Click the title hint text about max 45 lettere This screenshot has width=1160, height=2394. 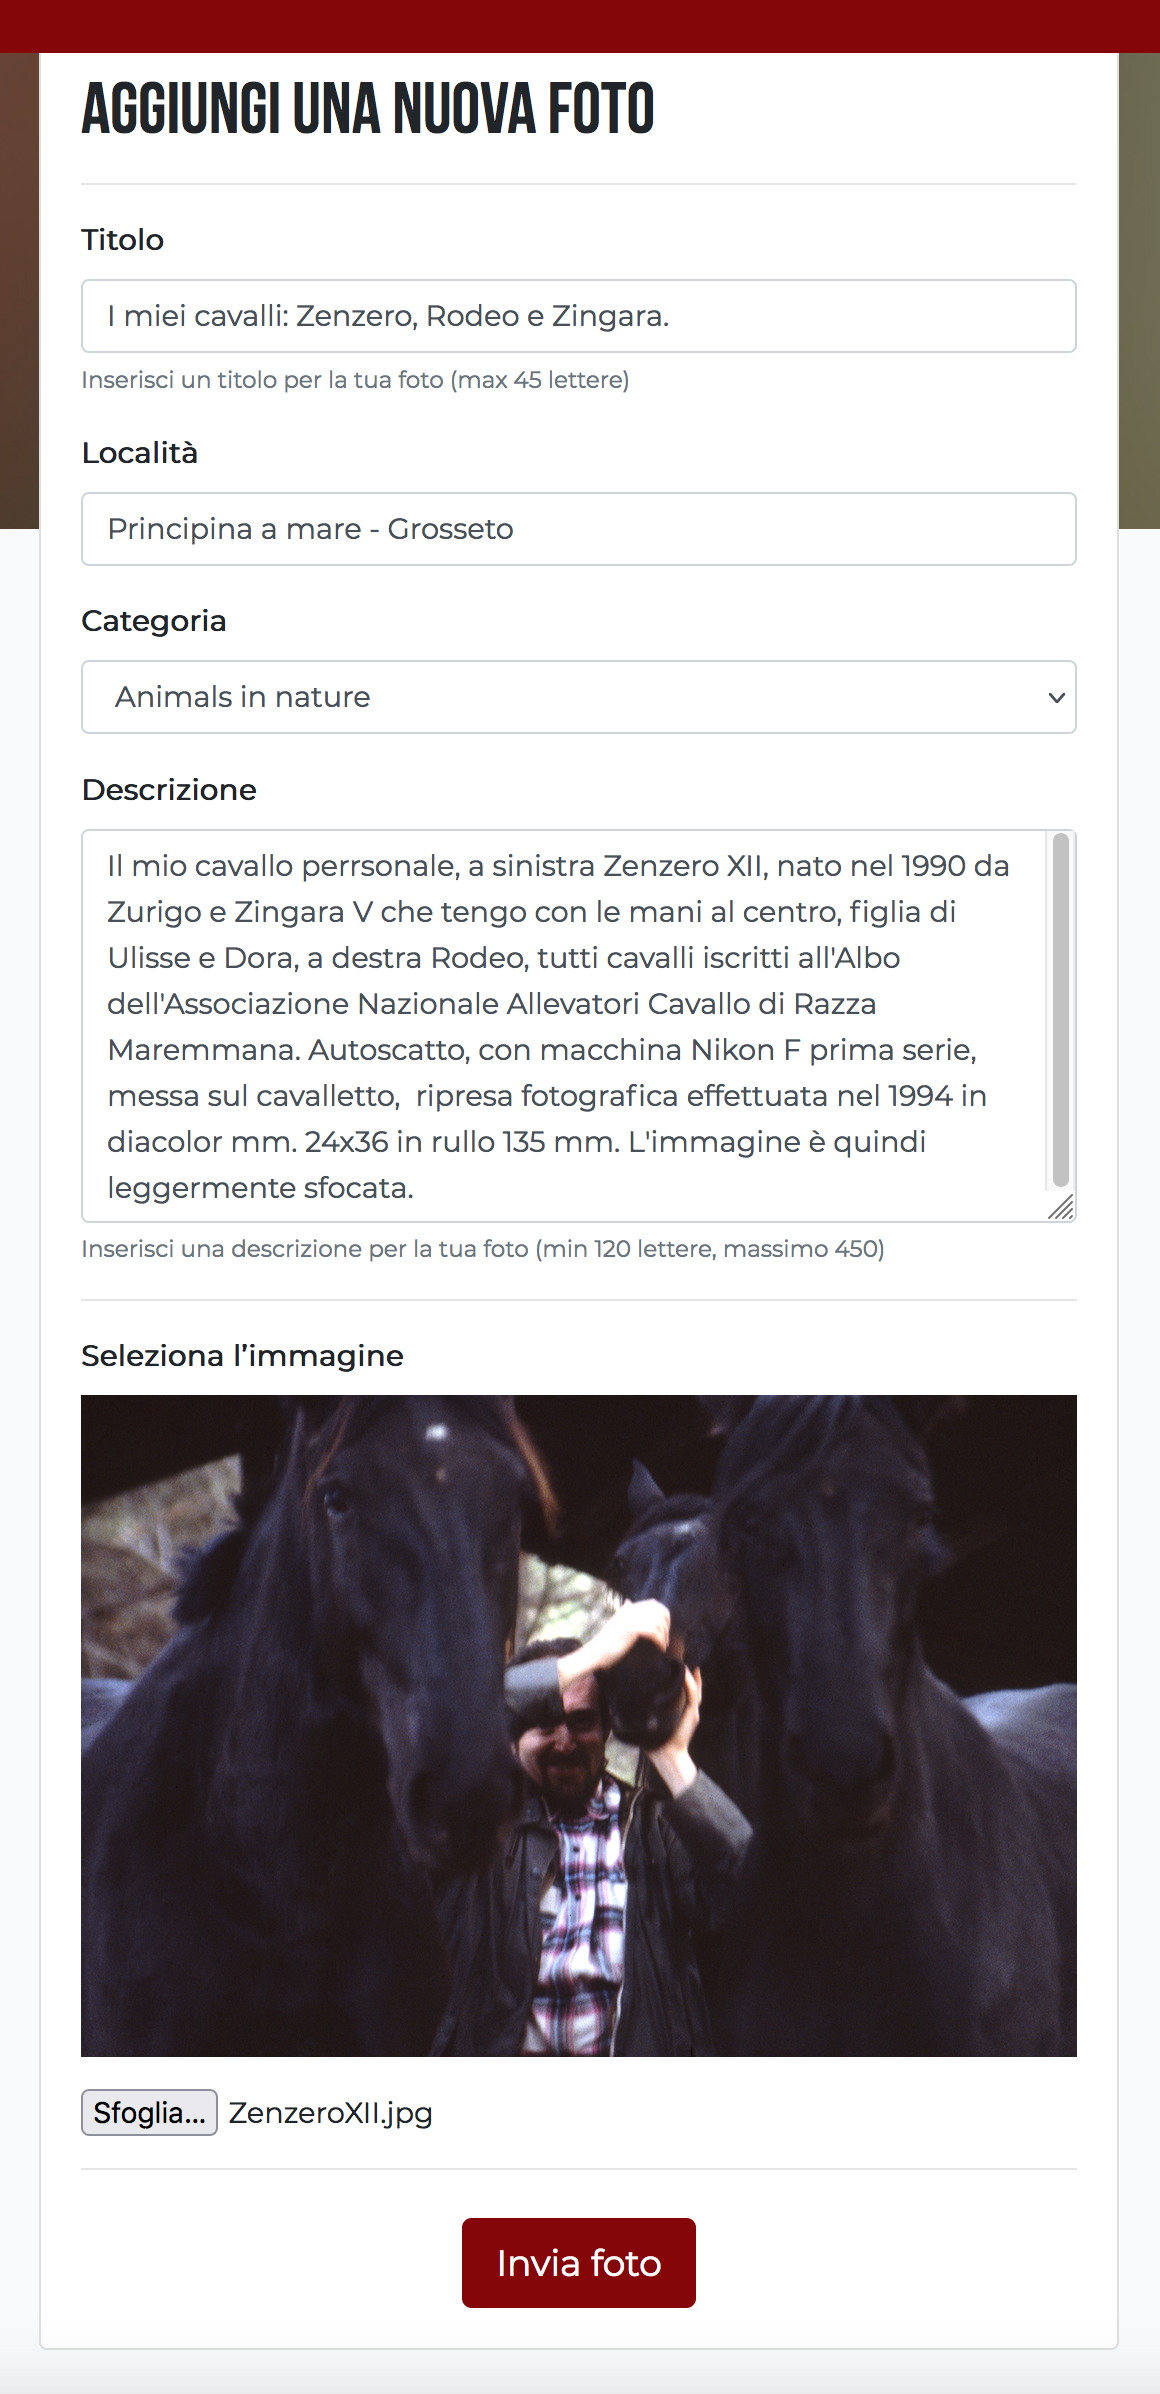pyautogui.click(x=355, y=380)
